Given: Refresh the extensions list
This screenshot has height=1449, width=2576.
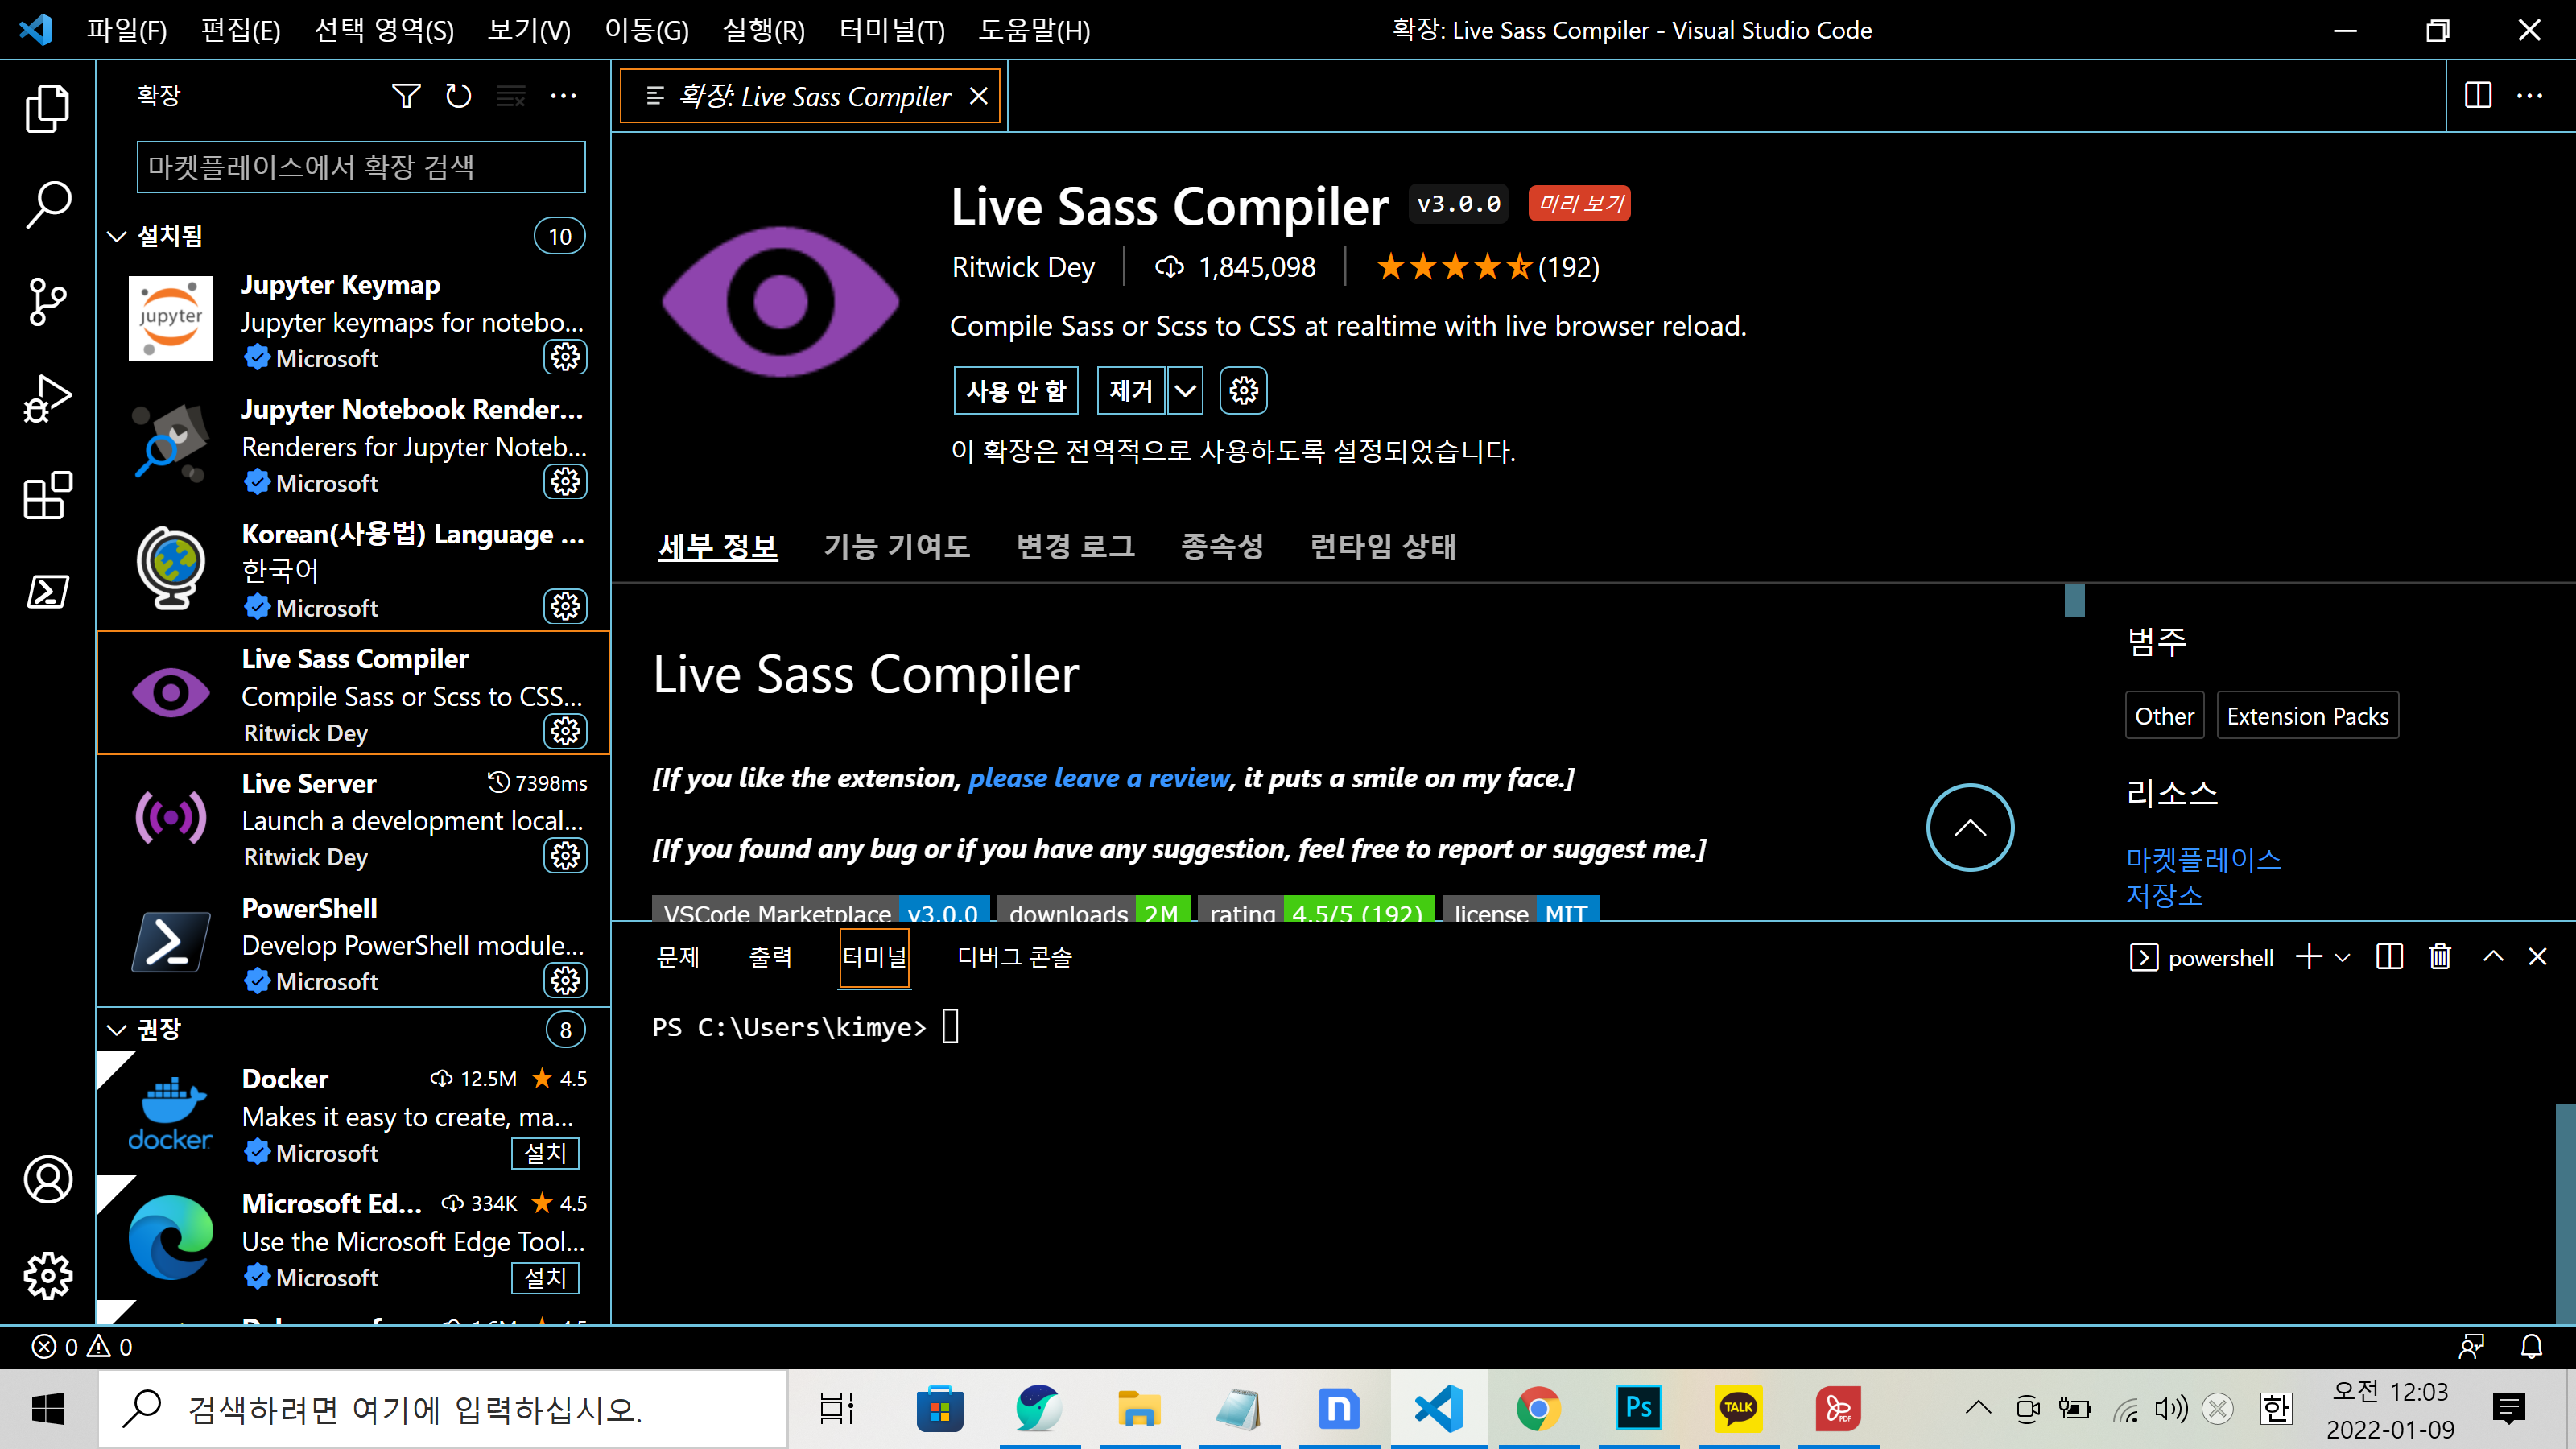Looking at the screenshot, I should pos(458,96).
